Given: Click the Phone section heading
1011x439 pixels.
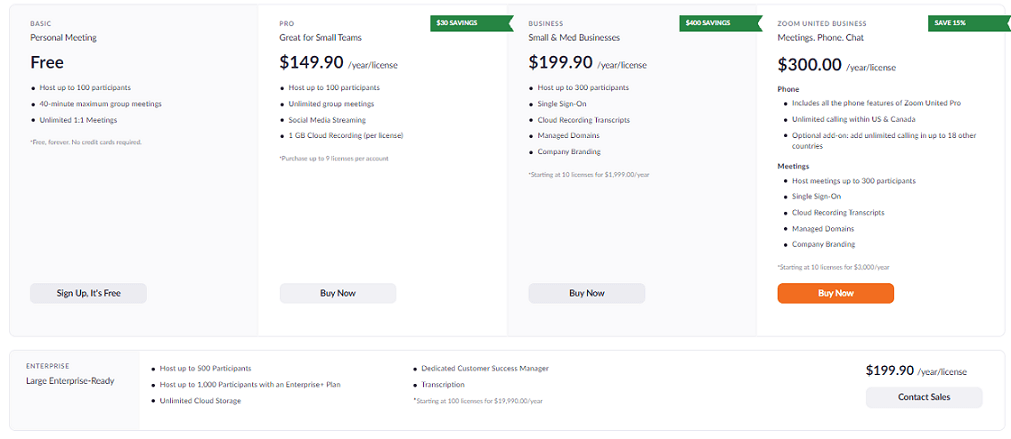Looking at the screenshot, I should coord(788,90).
